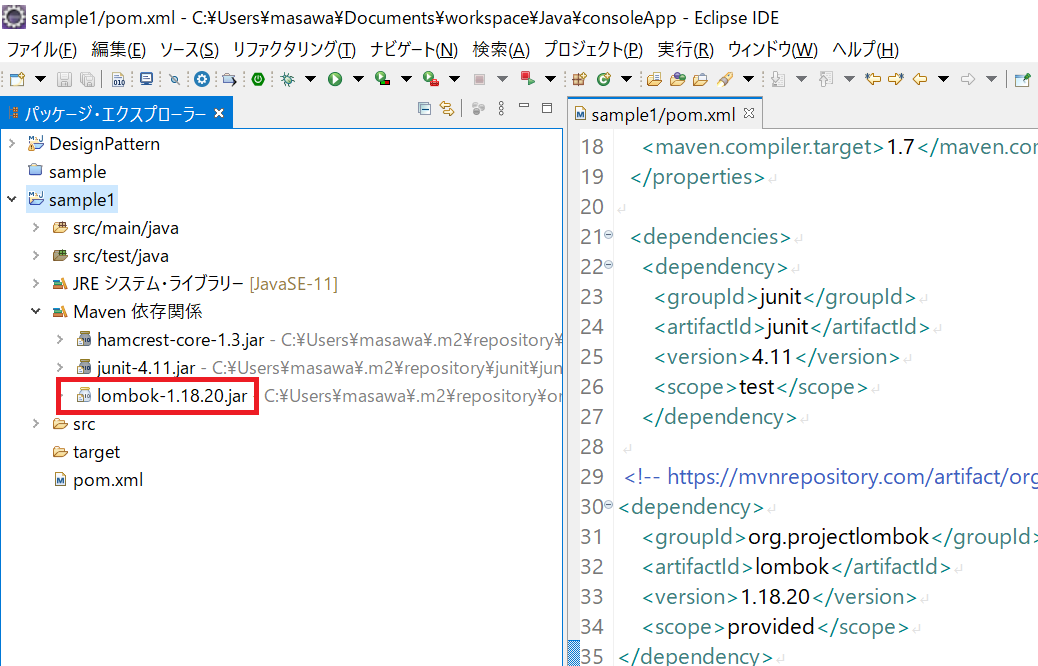Expand the DesignPattern project
The height and width of the screenshot is (666, 1038).
coord(12,143)
